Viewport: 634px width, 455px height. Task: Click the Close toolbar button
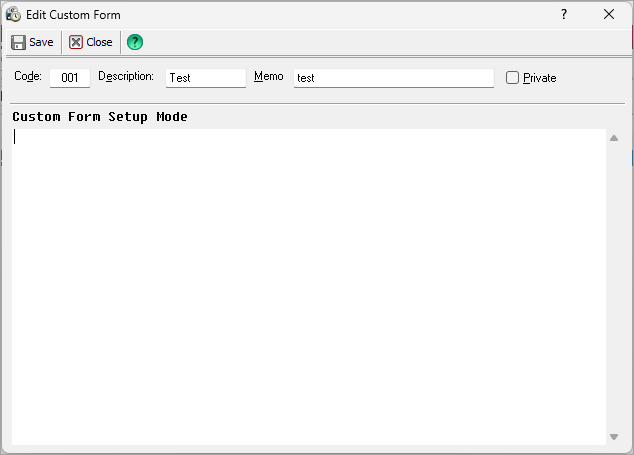pyautogui.click(x=91, y=42)
